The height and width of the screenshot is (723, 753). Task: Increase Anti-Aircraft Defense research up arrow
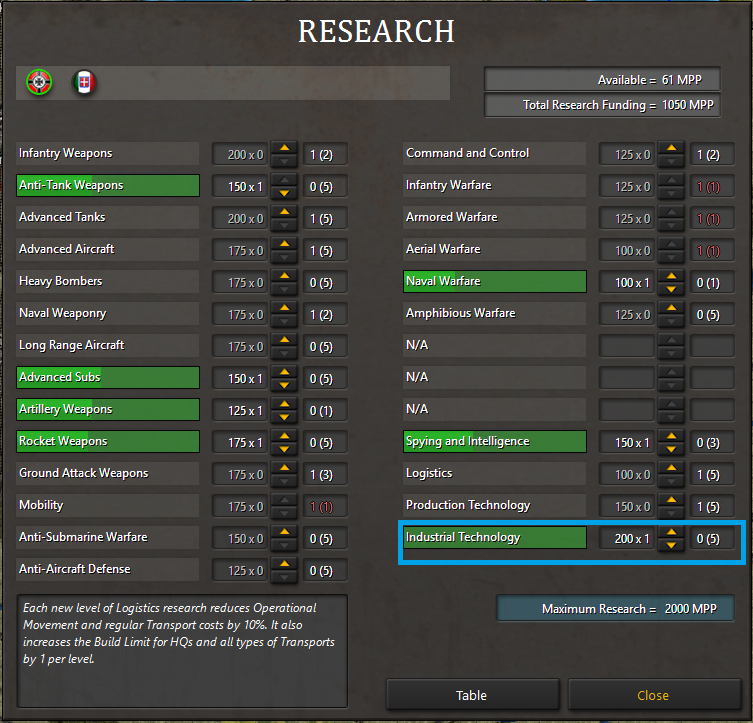point(284,564)
